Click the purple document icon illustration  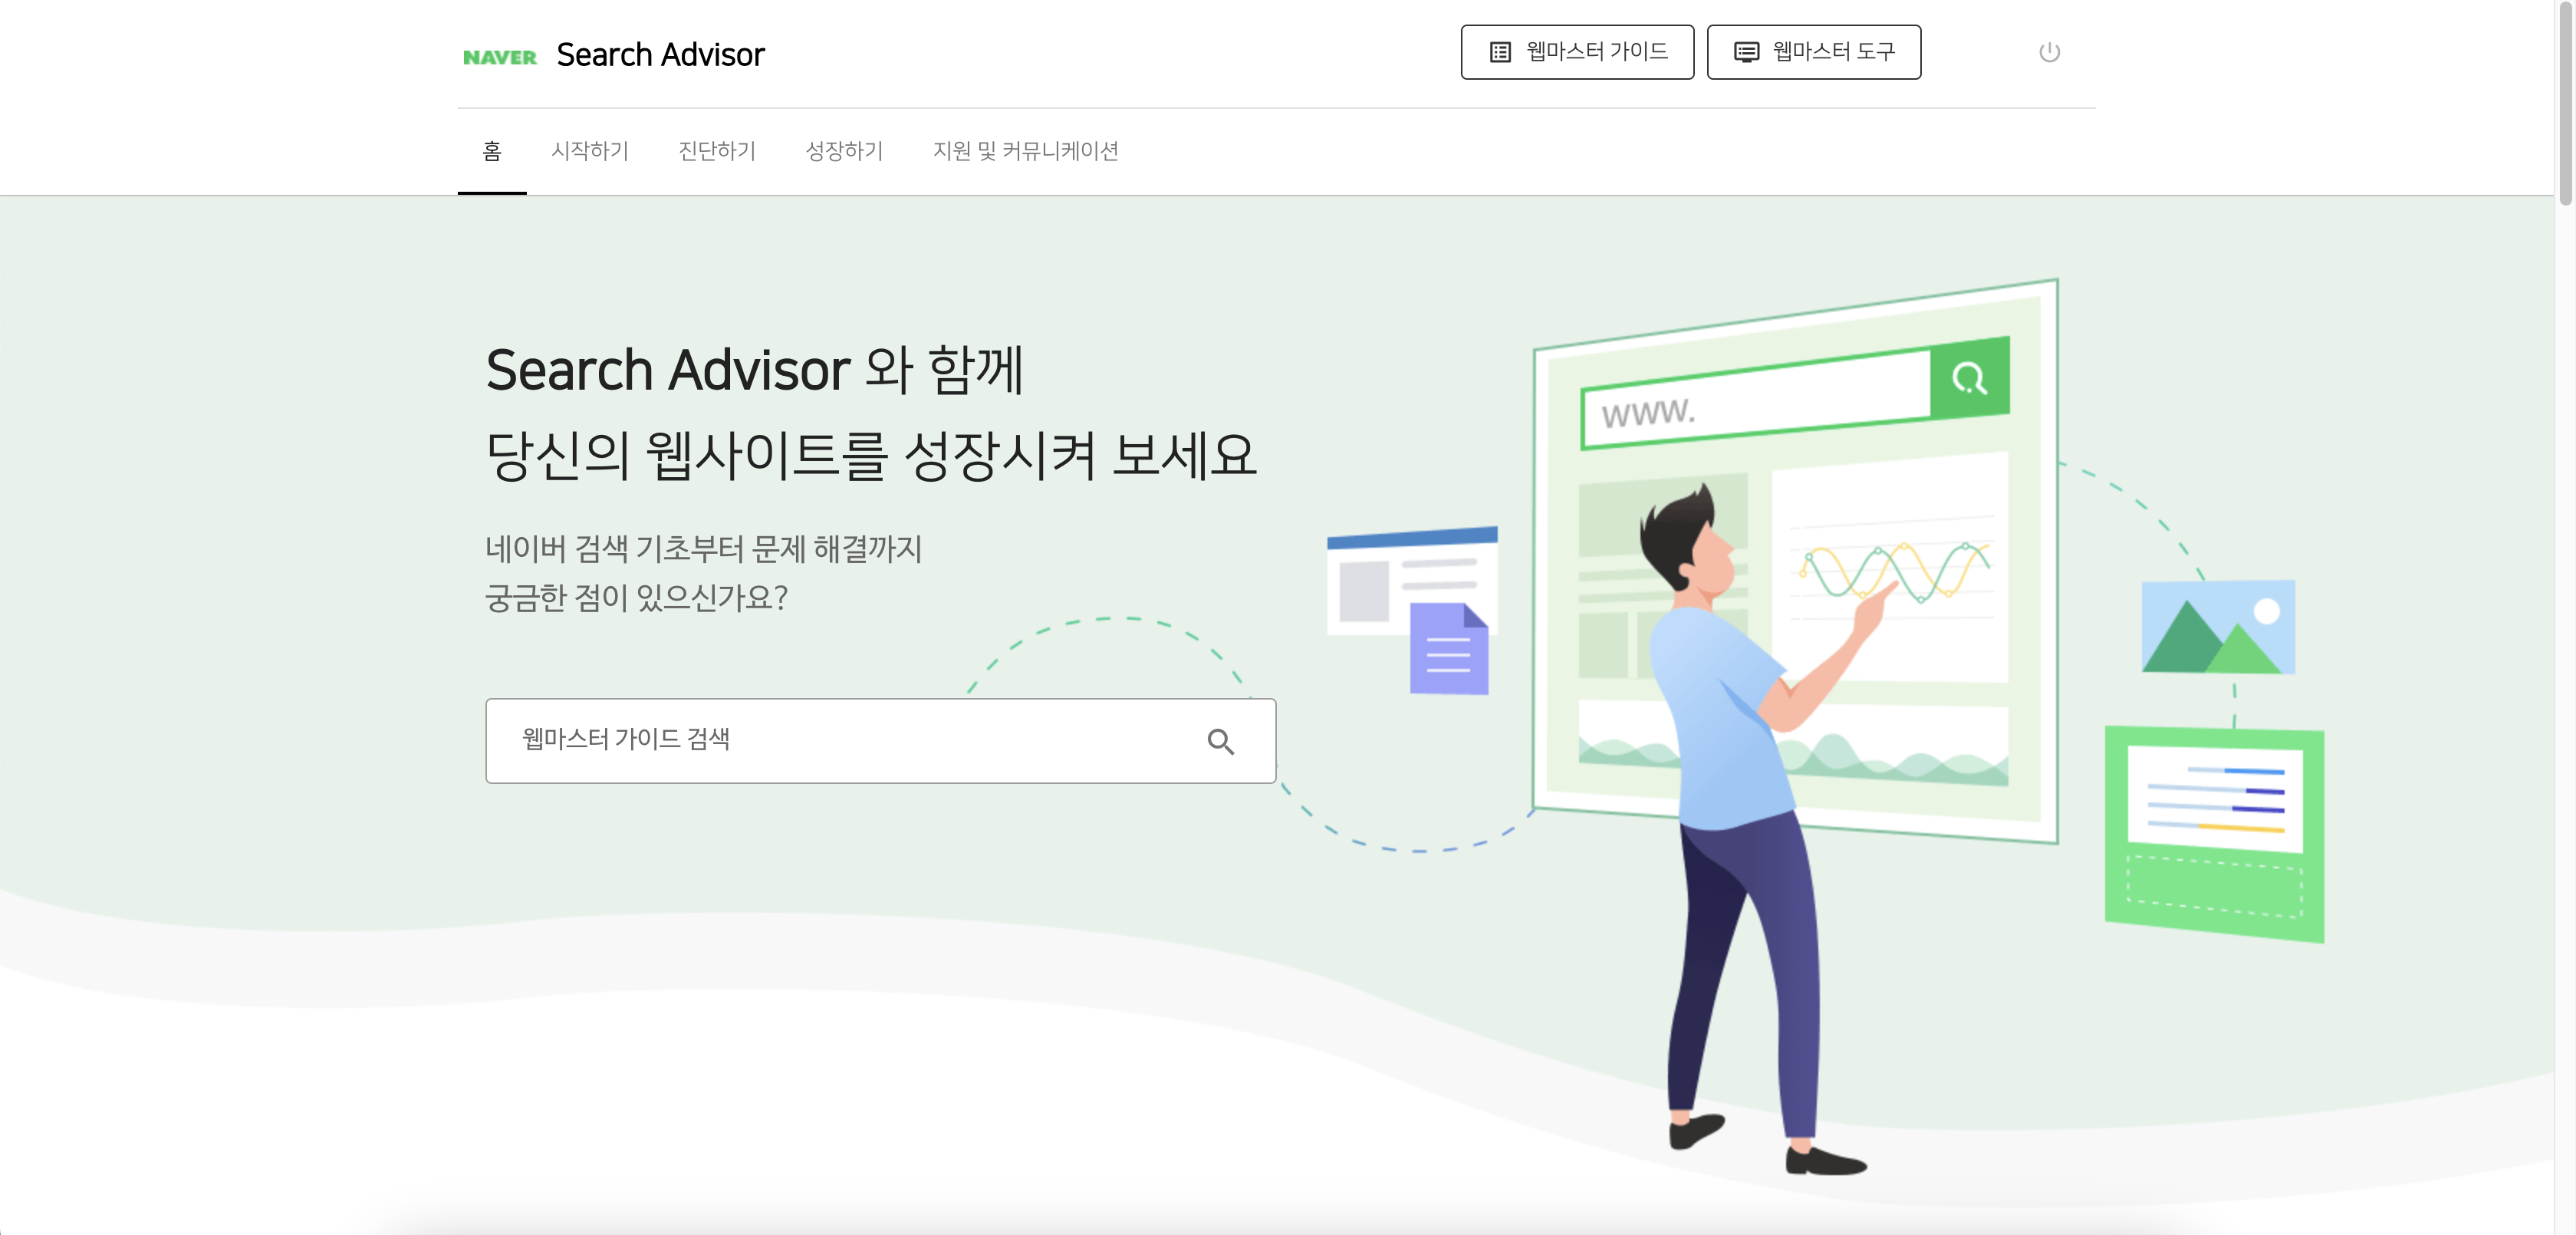coord(1448,648)
